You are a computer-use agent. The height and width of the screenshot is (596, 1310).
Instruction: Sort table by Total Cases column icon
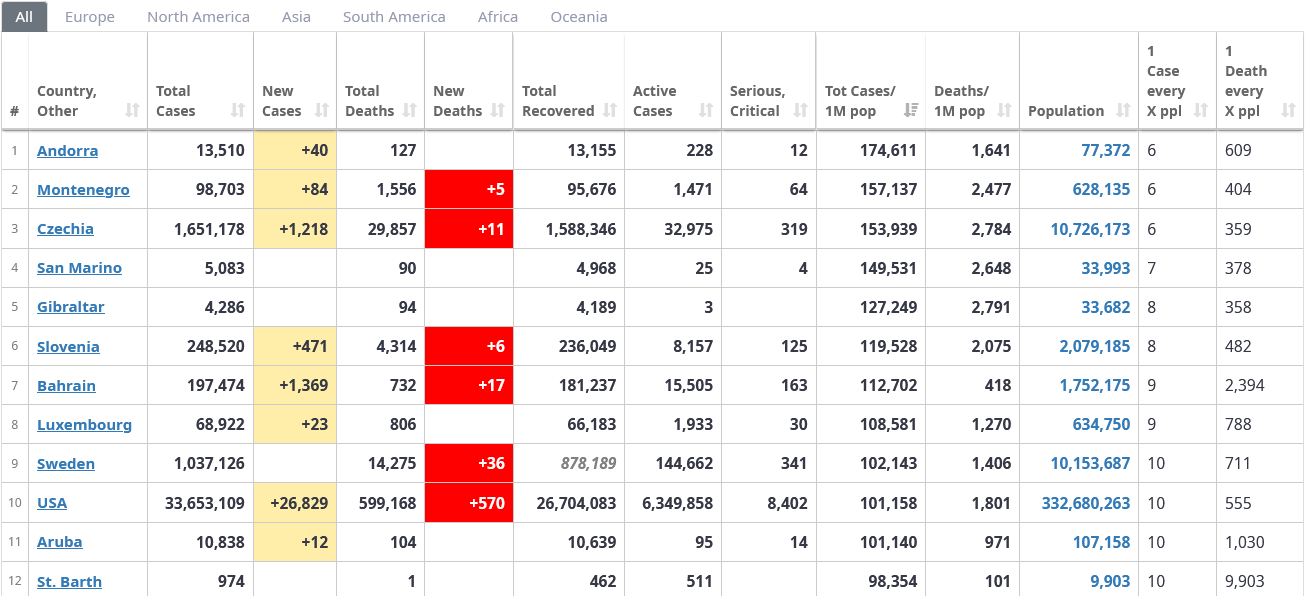[x=237, y=110]
